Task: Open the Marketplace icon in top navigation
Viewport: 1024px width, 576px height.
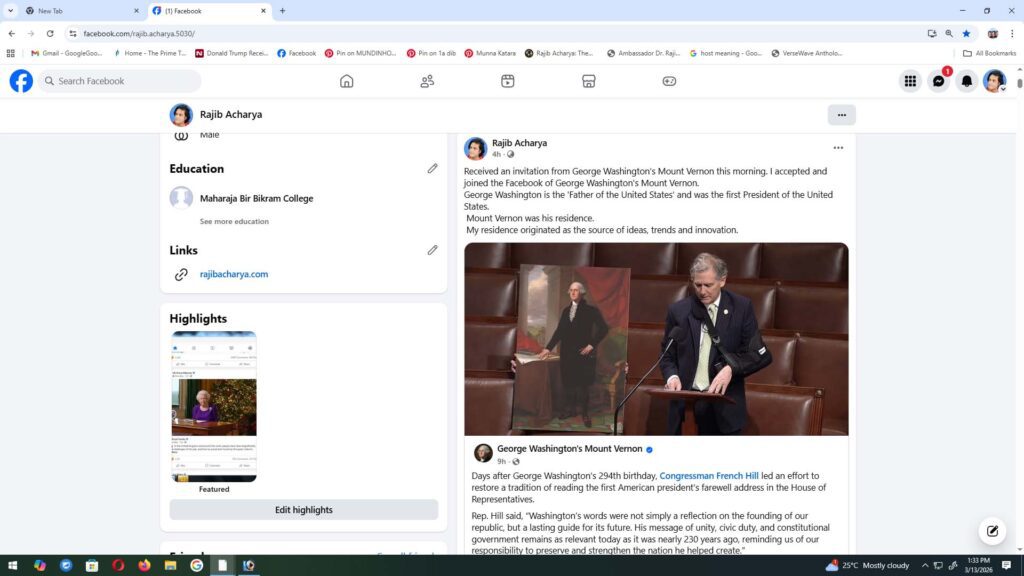Action: click(589, 81)
